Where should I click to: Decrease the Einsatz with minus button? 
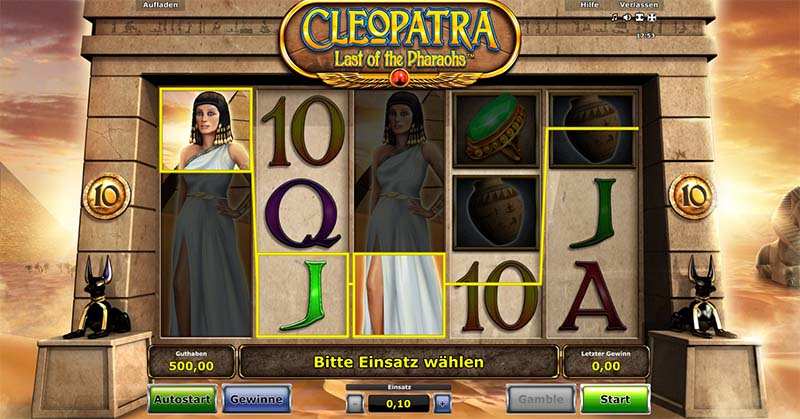click(355, 404)
